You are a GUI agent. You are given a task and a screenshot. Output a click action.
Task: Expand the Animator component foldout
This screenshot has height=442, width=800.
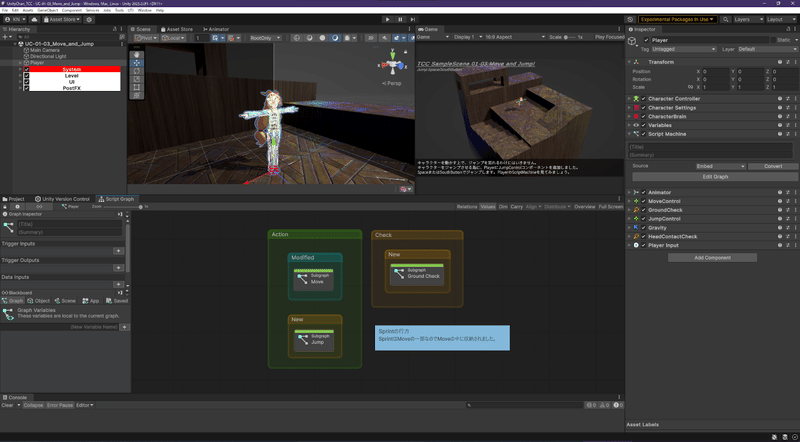point(630,192)
